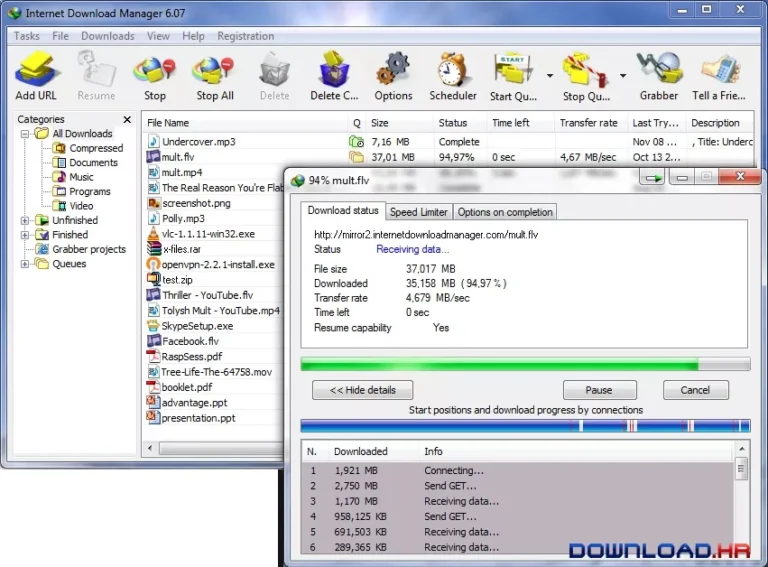Open the Tasks menu
This screenshot has width=768, height=567.
tap(26, 36)
